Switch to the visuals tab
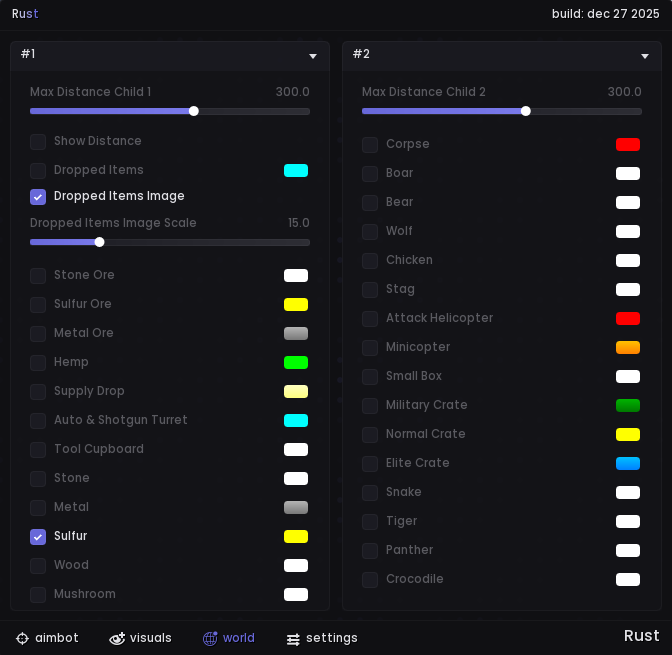The image size is (672, 655). (x=140, y=638)
